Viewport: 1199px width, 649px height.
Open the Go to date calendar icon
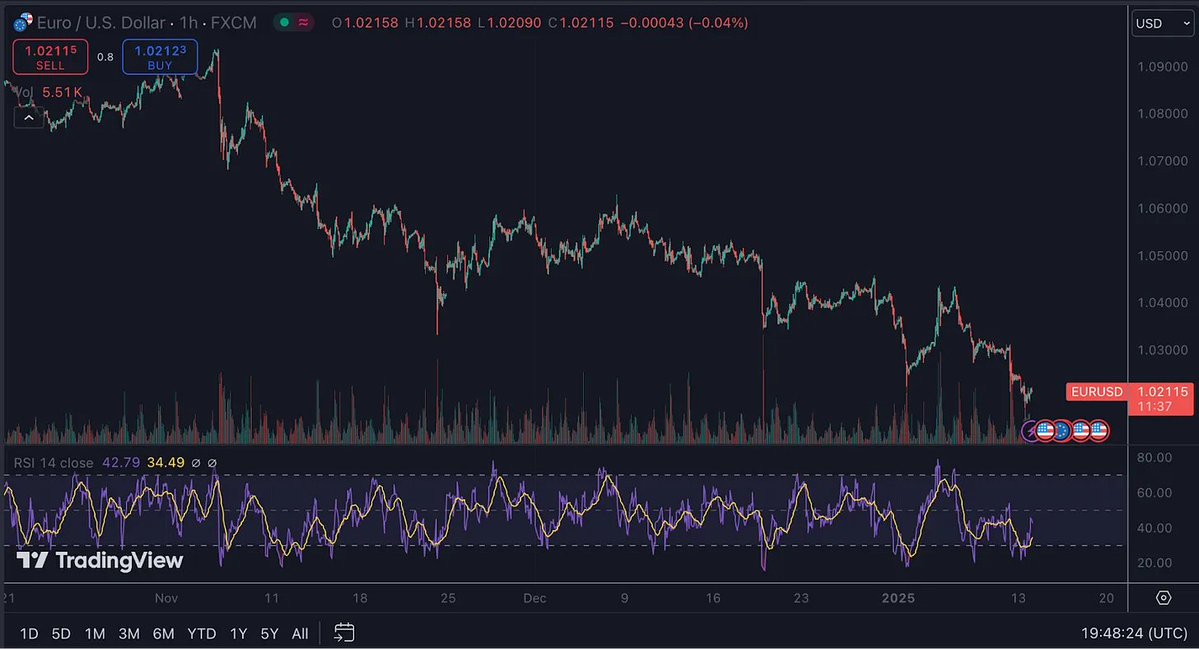click(x=344, y=632)
